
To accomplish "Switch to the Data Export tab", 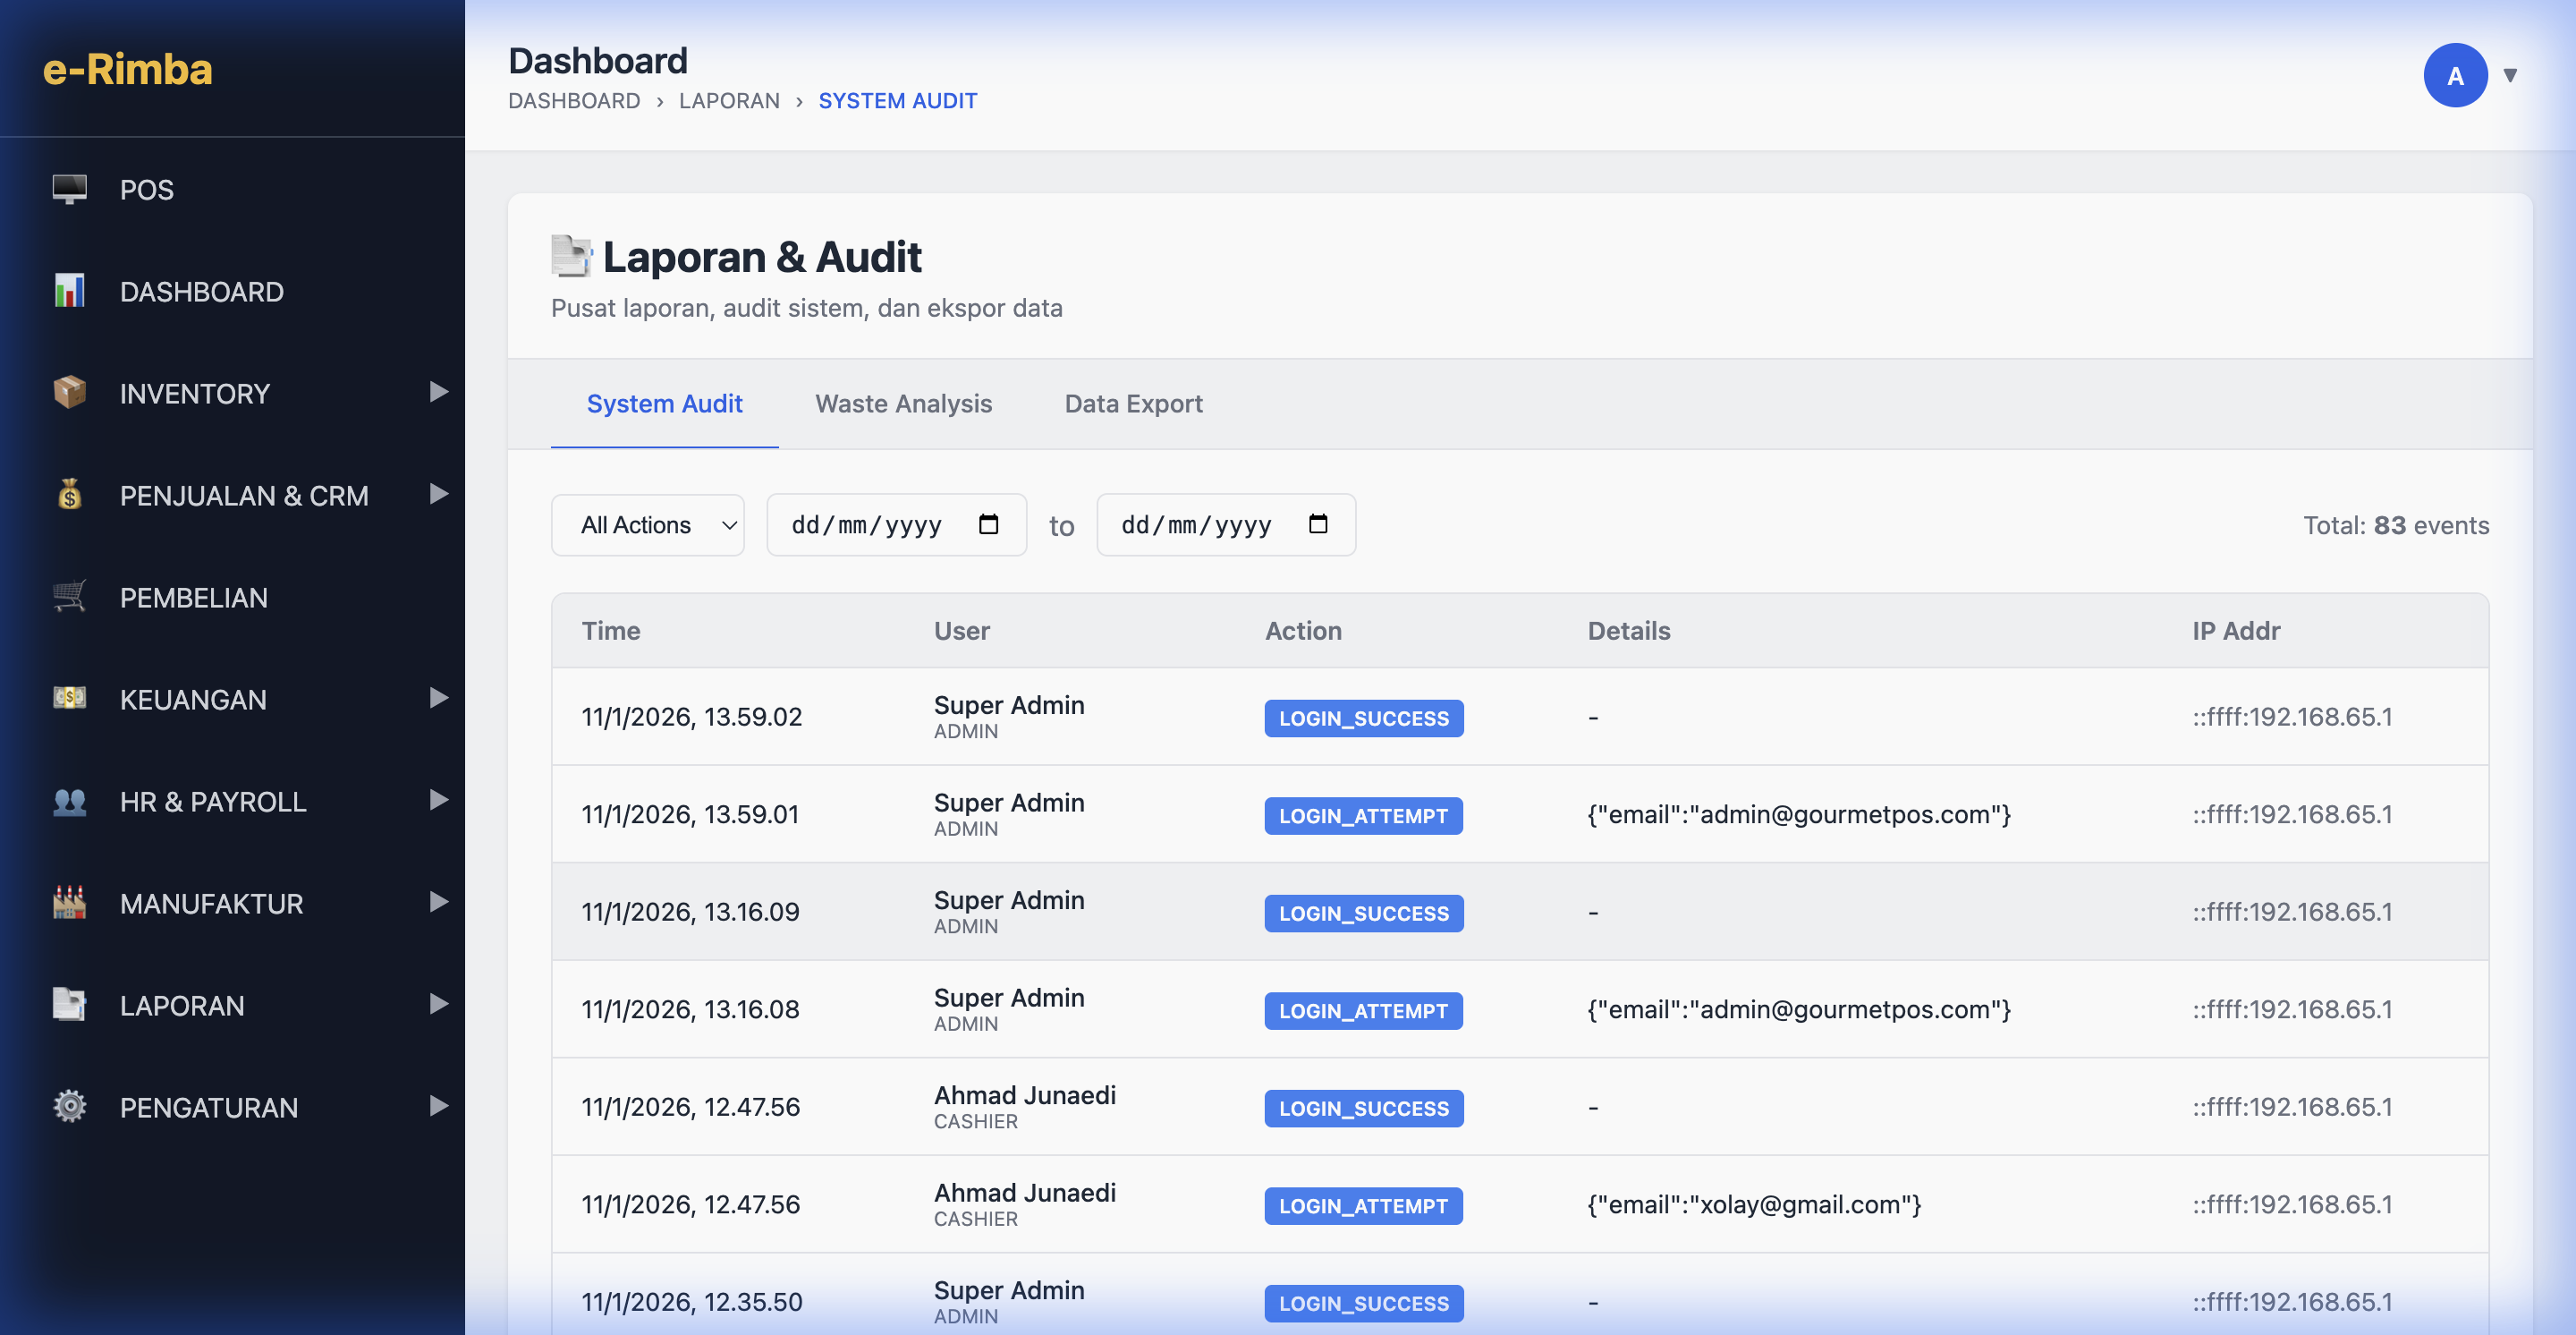I will click(x=1134, y=404).
